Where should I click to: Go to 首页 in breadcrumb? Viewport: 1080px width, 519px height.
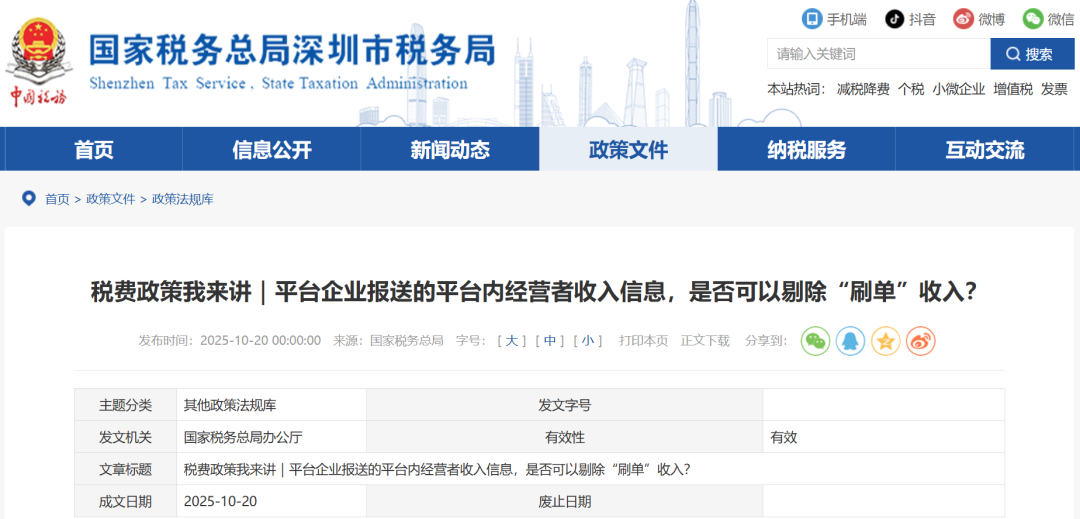pyautogui.click(x=57, y=200)
